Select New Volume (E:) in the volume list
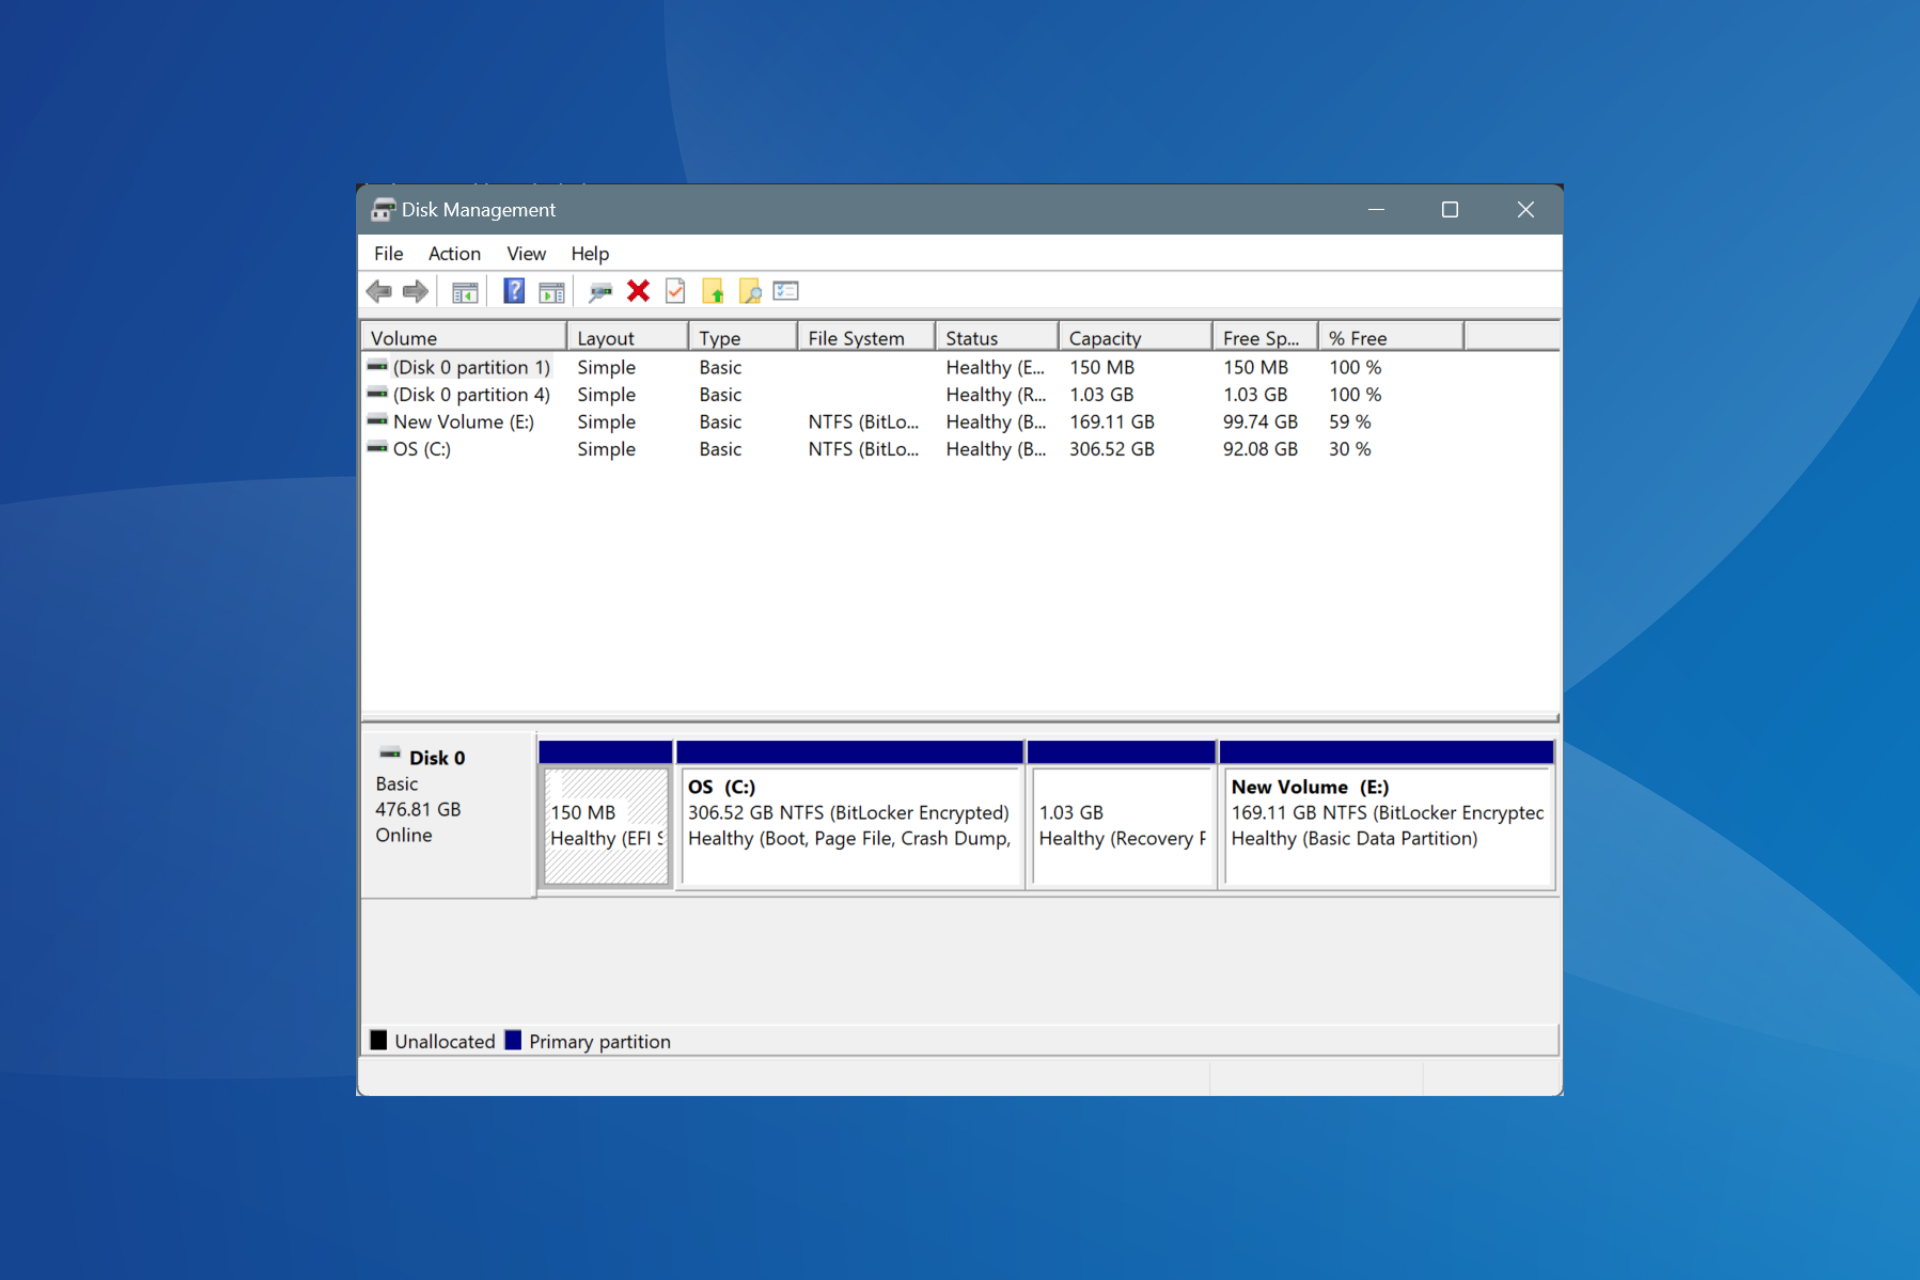The width and height of the screenshot is (1920, 1280). coord(960,421)
